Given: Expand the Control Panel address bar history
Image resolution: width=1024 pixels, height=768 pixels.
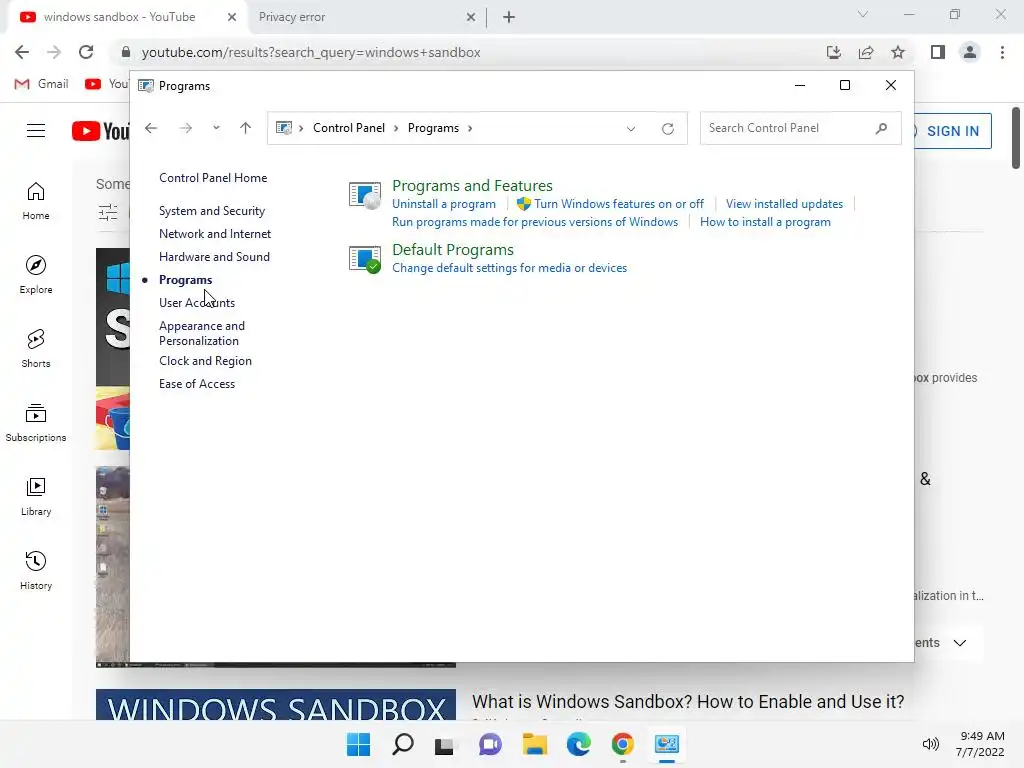Looking at the screenshot, I should (631, 129).
